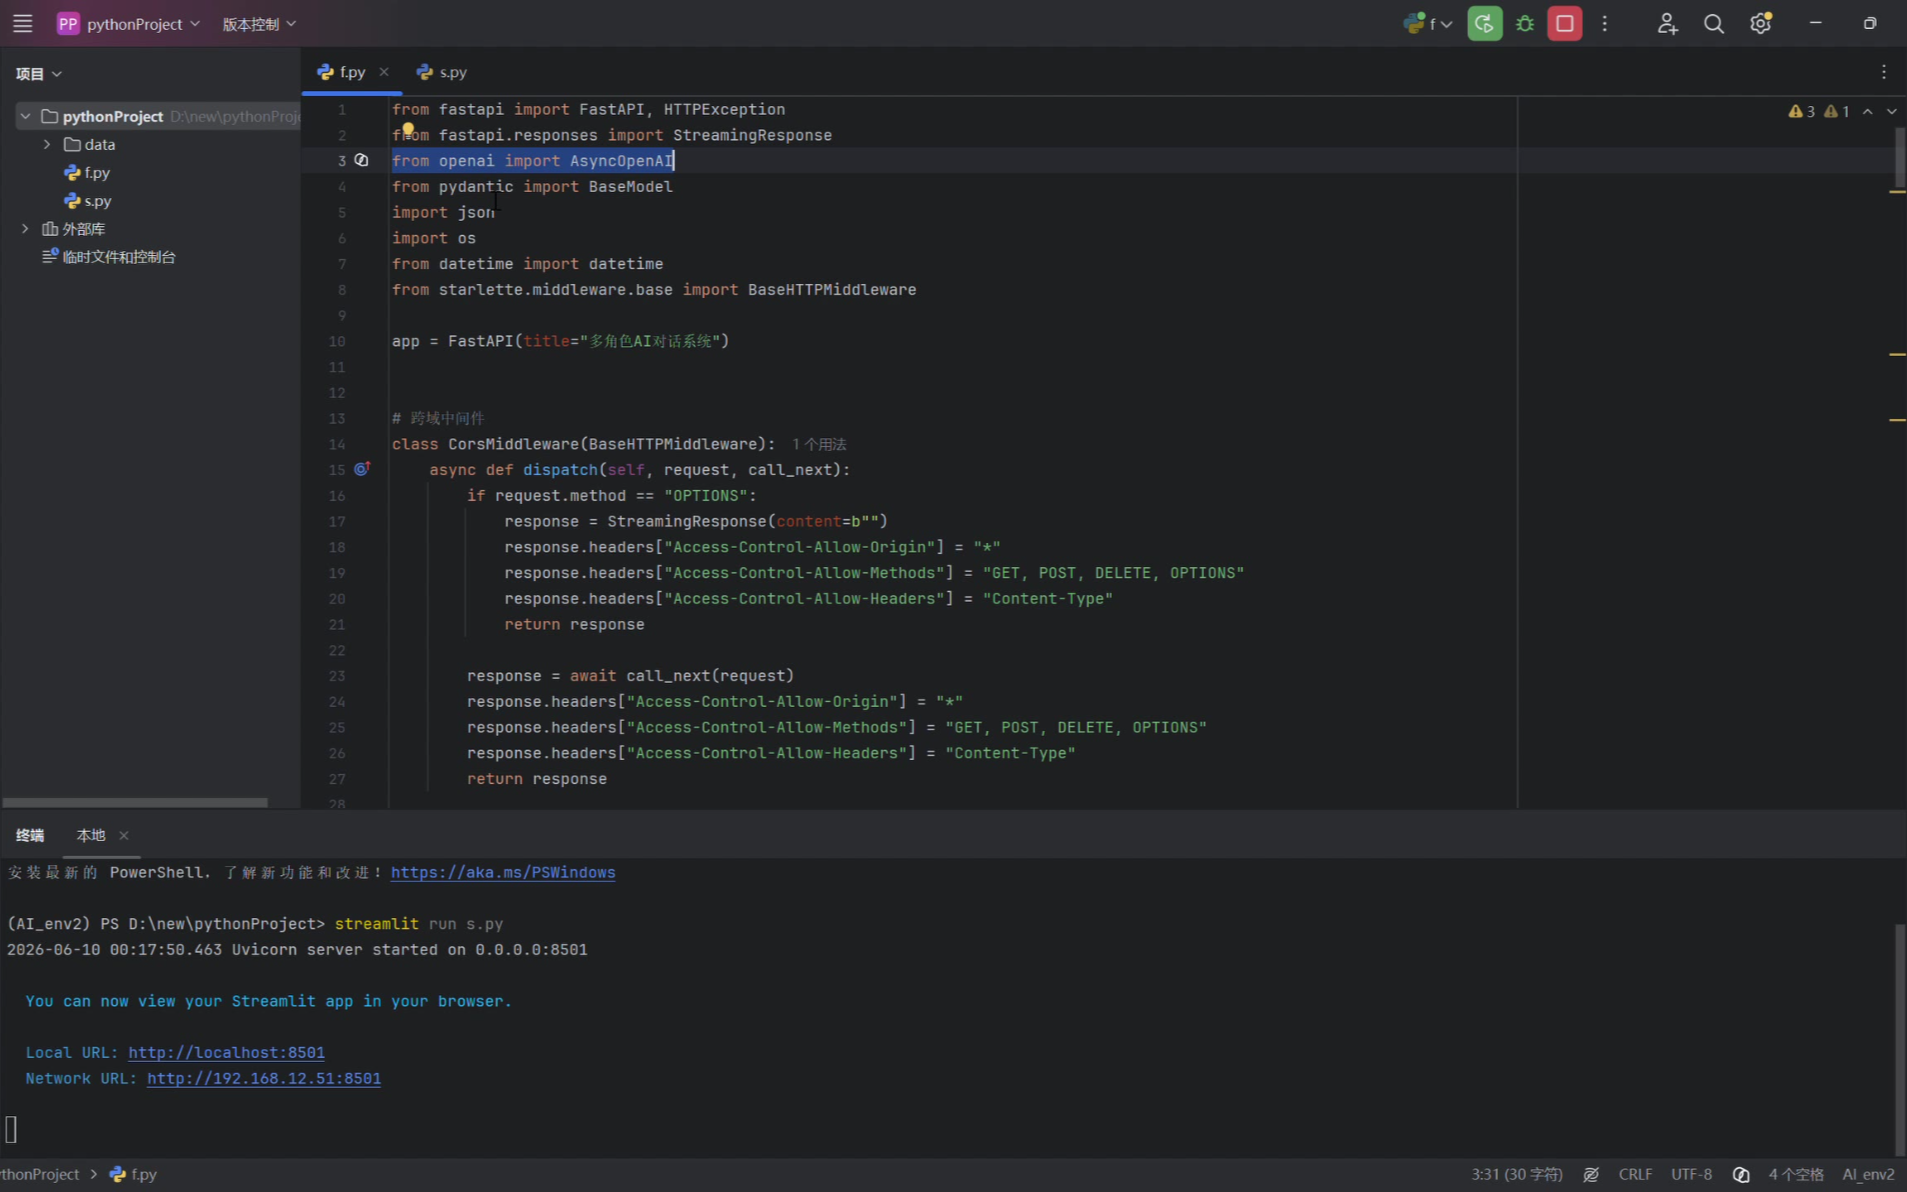This screenshot has width=1907, height=1192.
Task: Open Search Everywhere magnifier
Action: coord(1713,23)
